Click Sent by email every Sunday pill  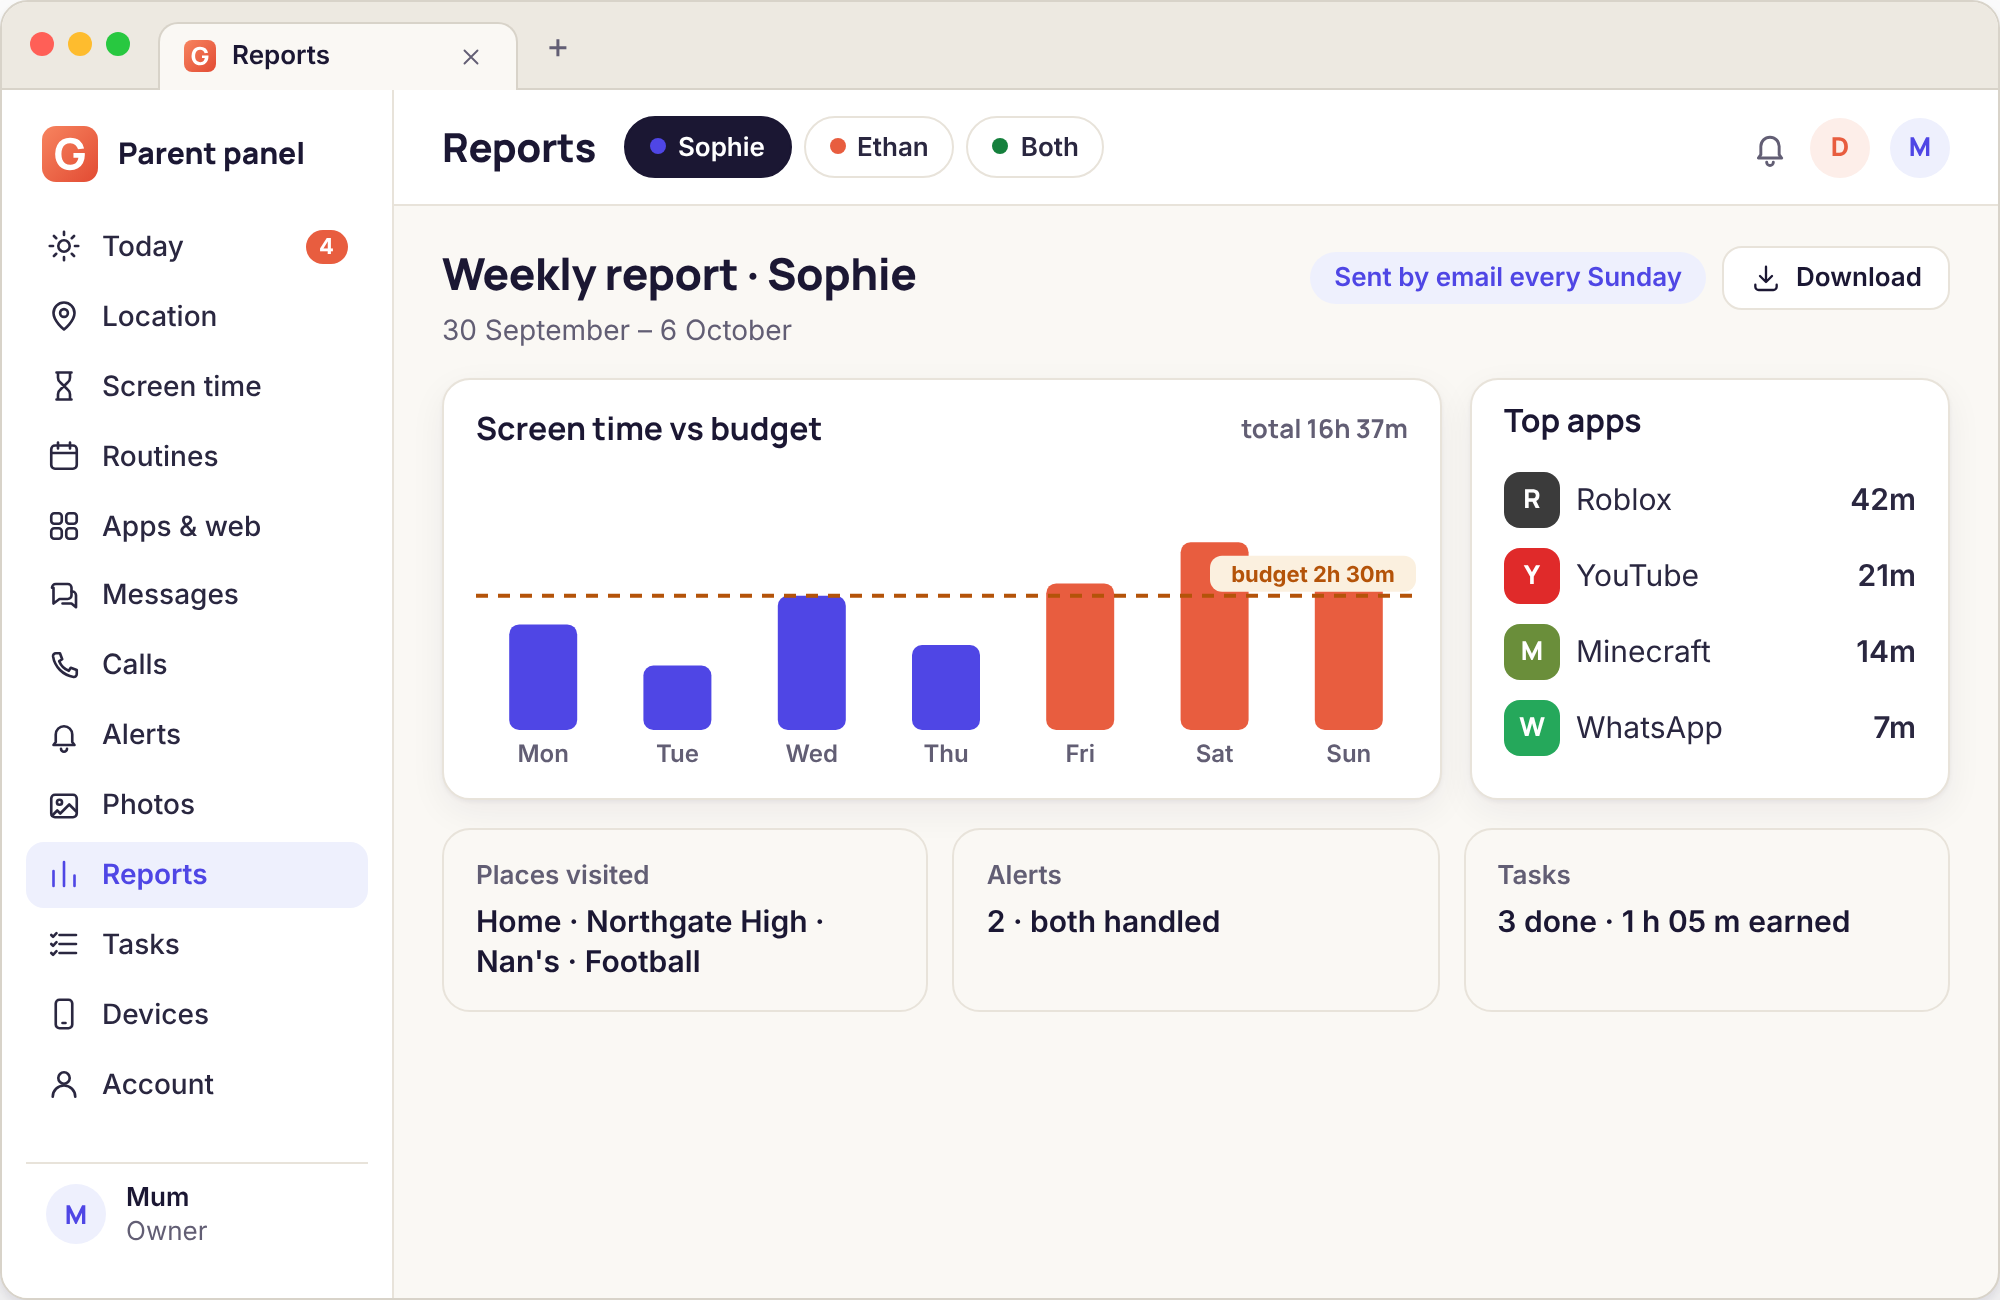click(1508, 277)
